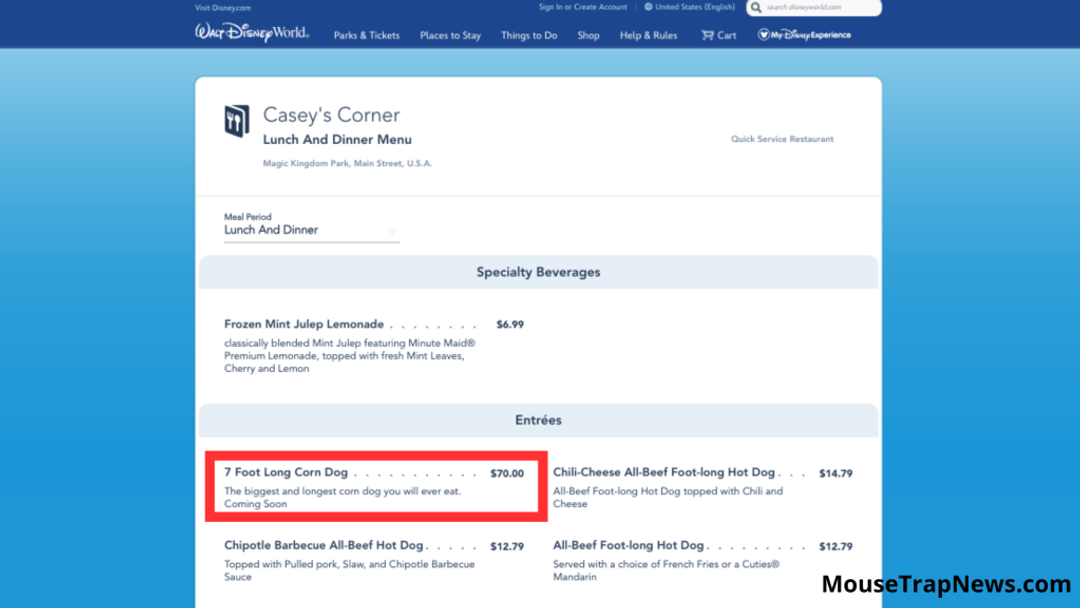Select All-Beef Foot-long Hot Dog item
Viewport: 1080px width, 608px height.
tap(628, 545)
